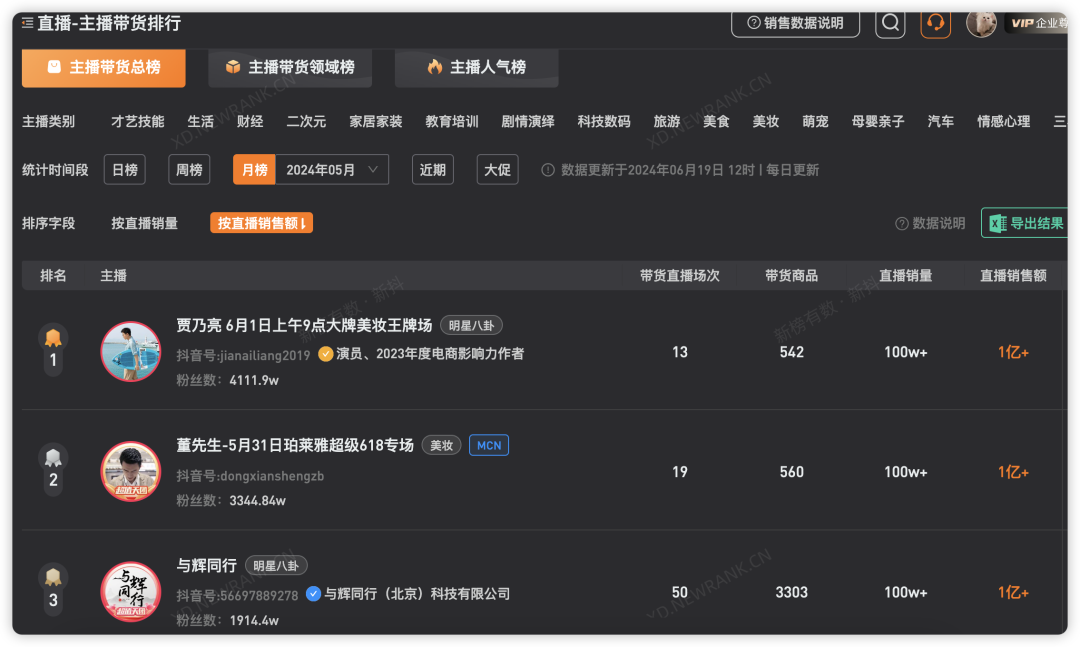1080x647 pixels.
Task: Click 与辉同行 blue verified badge
Action: pyautogui.click(x=313, y=594)
